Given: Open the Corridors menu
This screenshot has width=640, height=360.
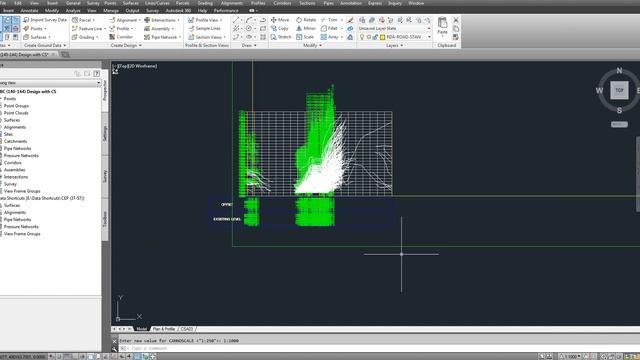Looking at the screenshot, I should pos(282,3).
